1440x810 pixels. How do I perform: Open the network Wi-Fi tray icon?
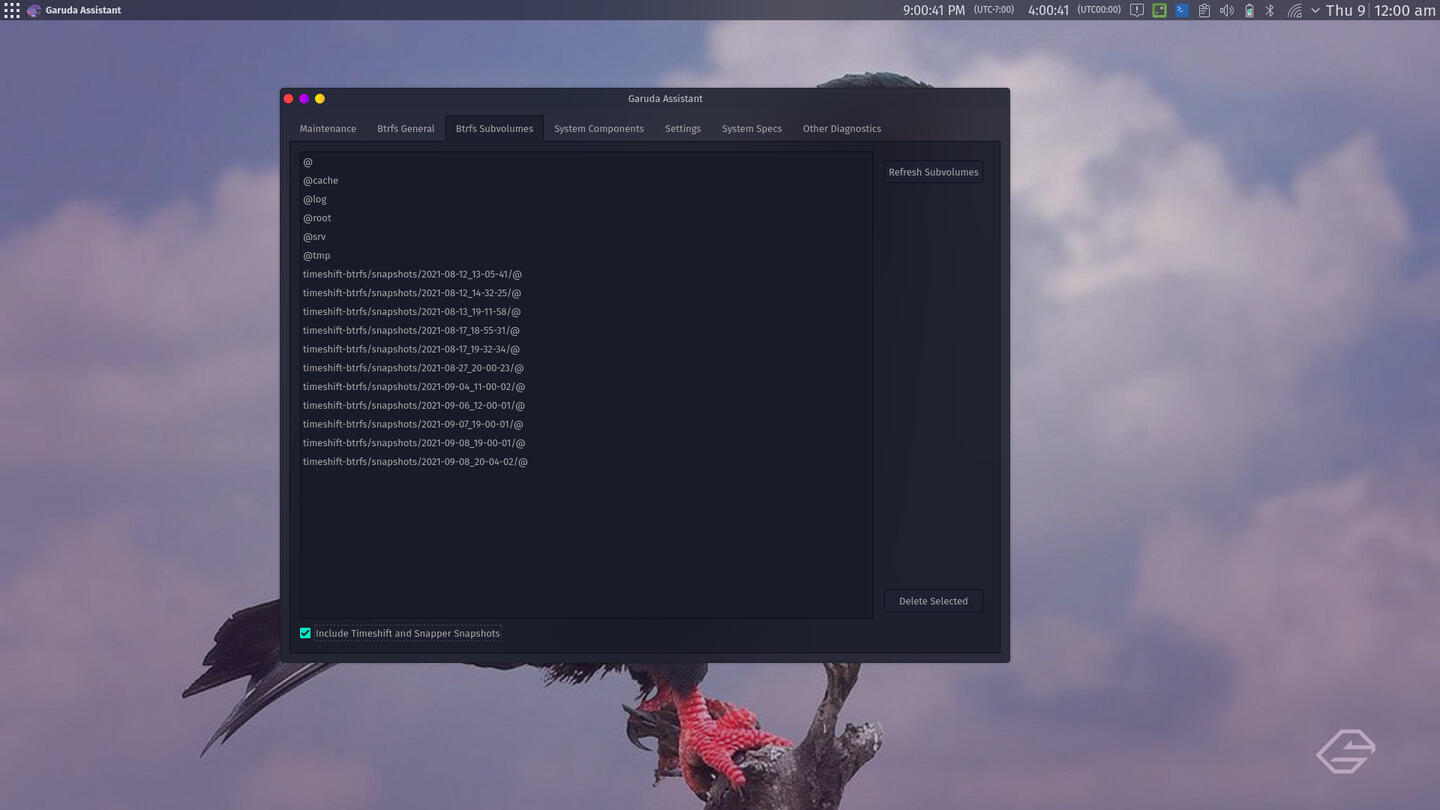(1294, 10)
